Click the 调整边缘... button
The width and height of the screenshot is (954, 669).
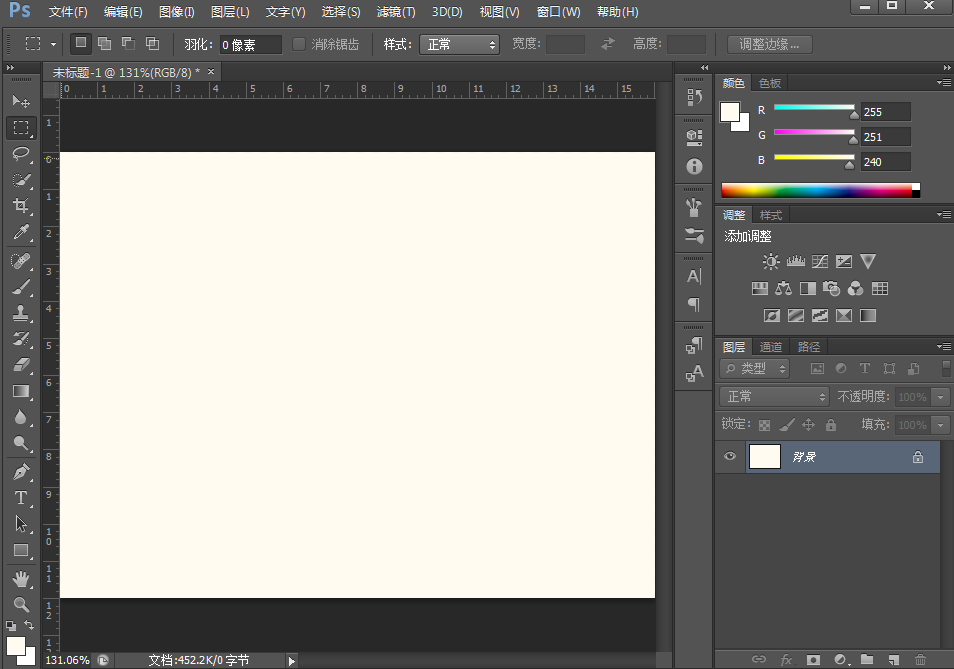[x=770, y=44]
